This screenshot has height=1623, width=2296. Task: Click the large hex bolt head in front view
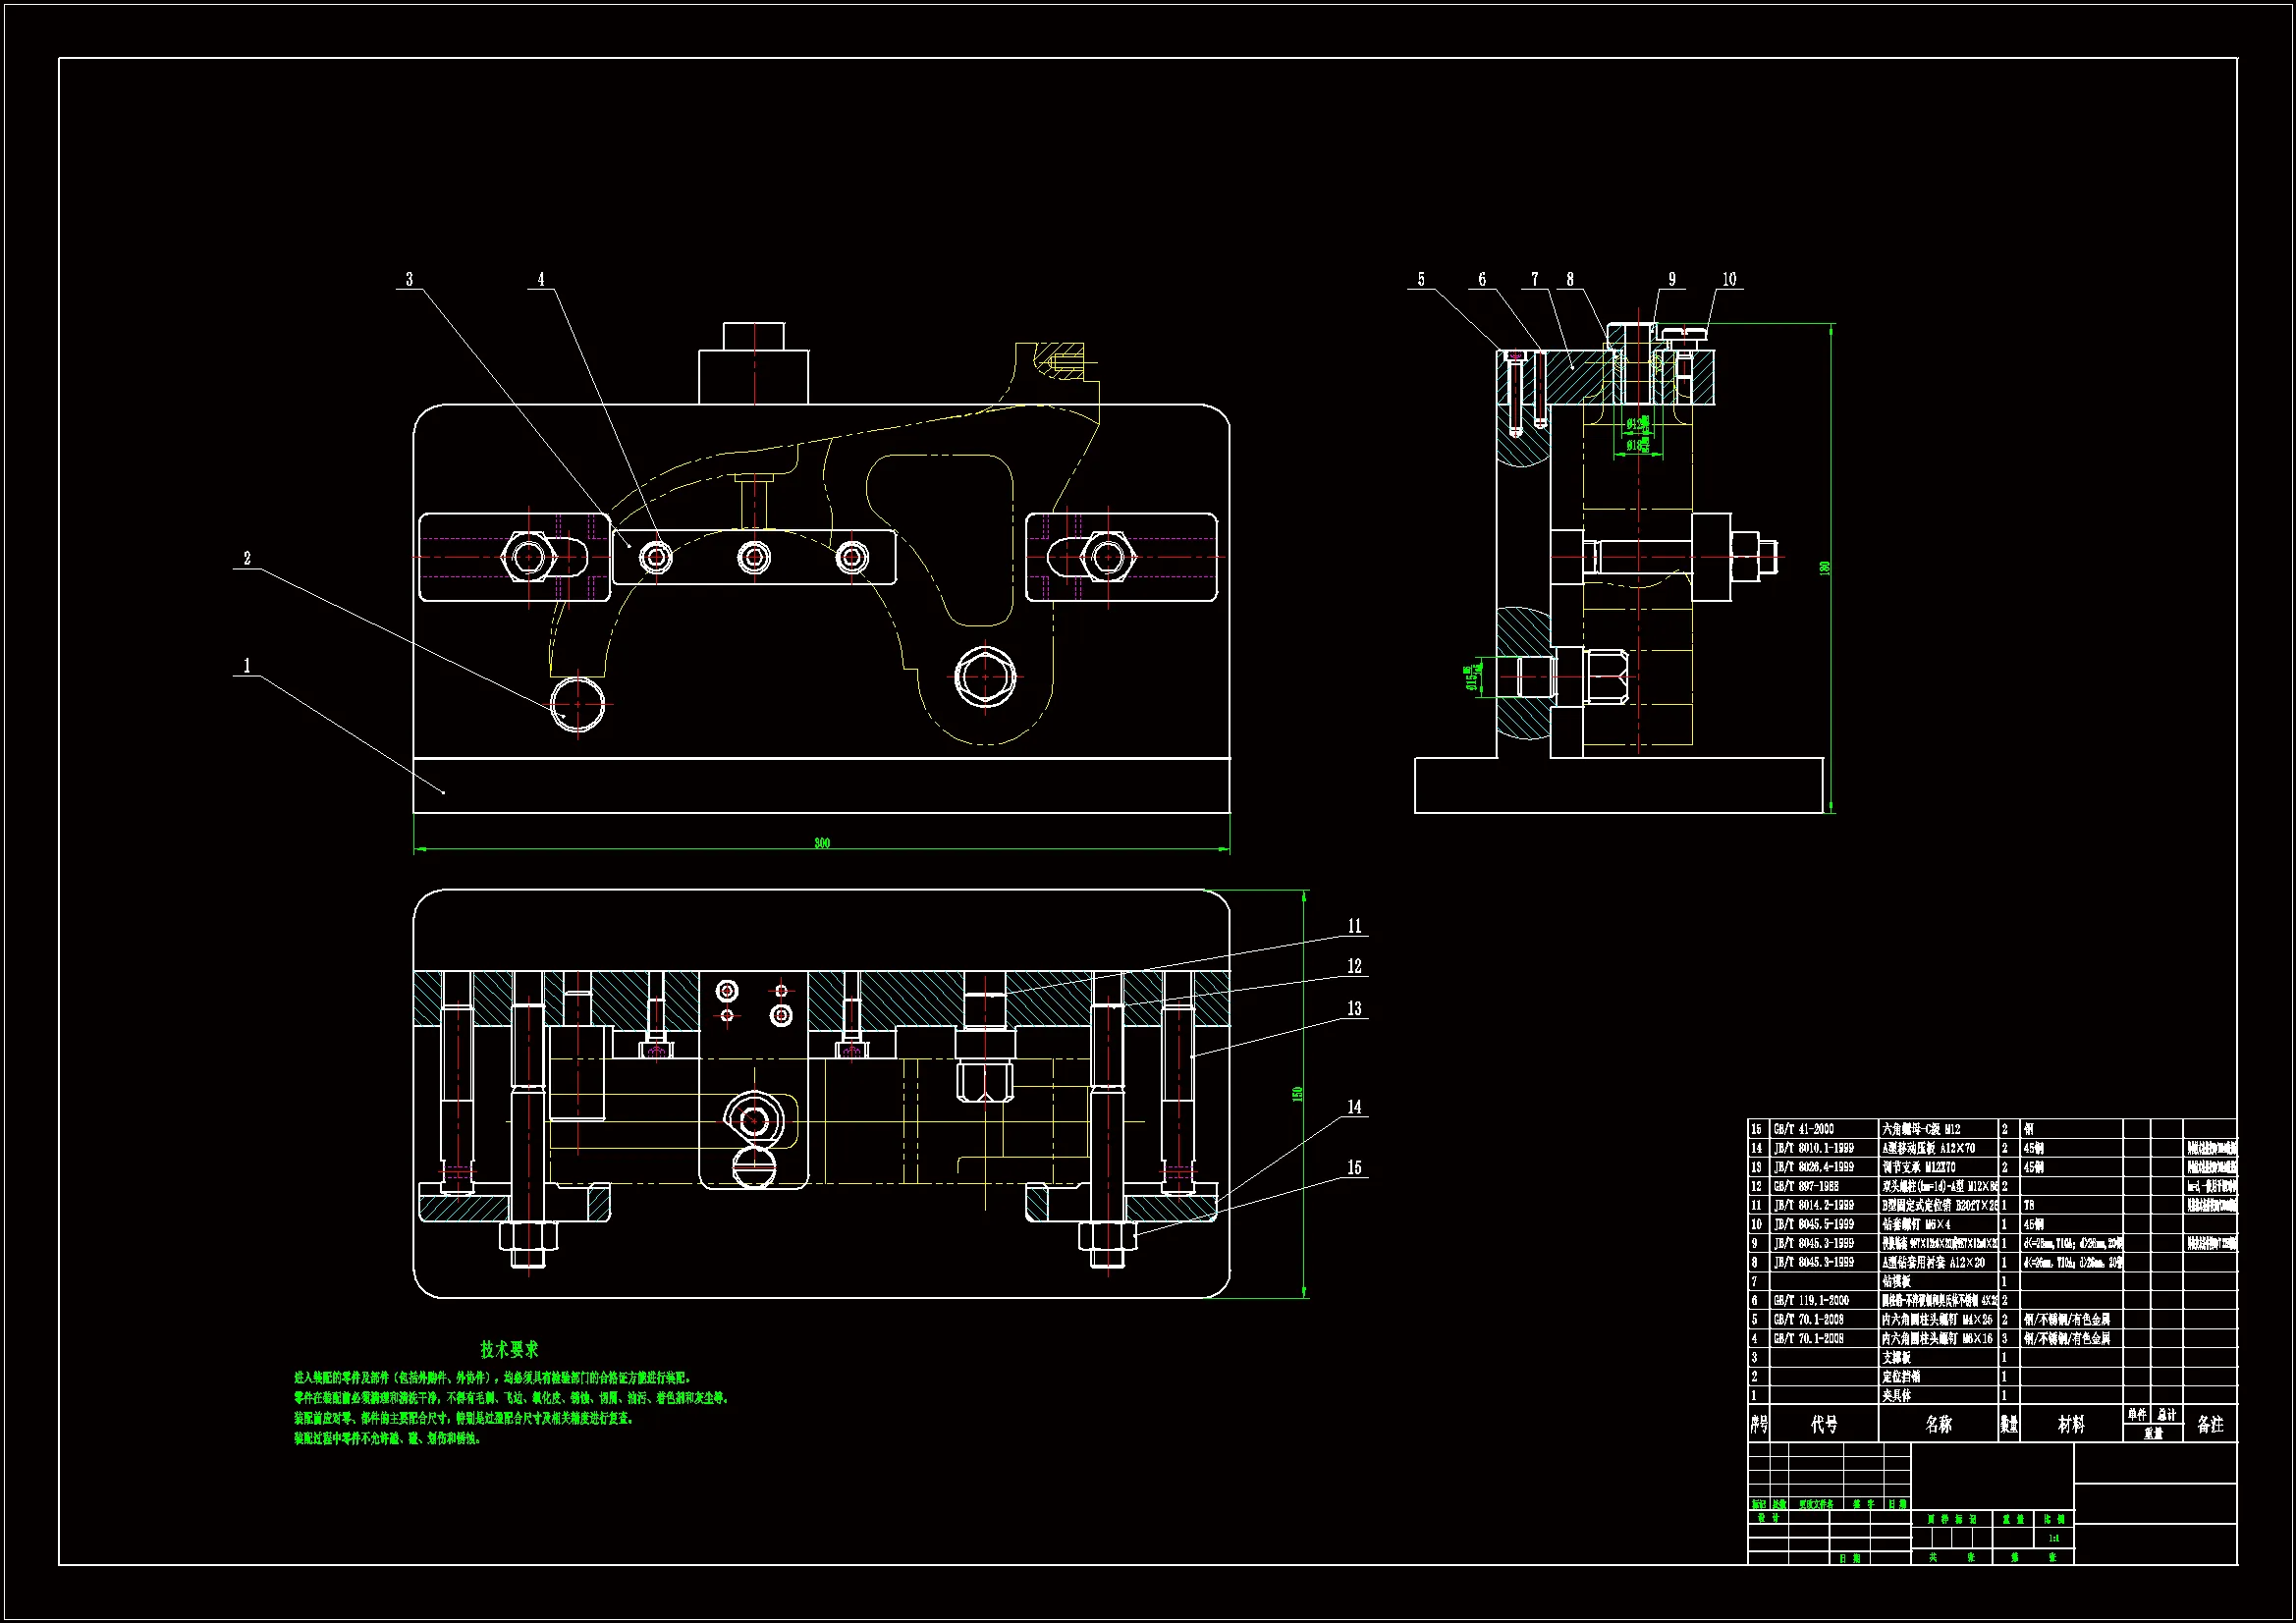click(x=985, y=677)
